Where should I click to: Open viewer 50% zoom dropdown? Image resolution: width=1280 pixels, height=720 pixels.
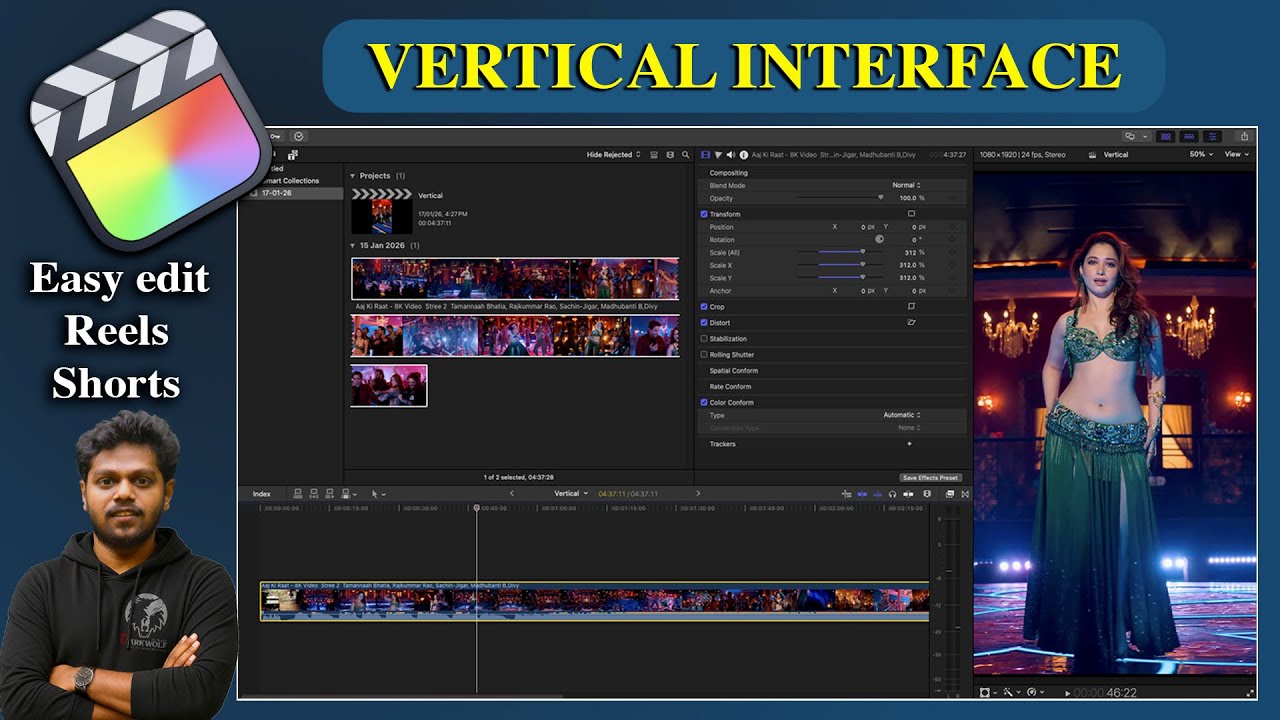[x=1201, y=155]
